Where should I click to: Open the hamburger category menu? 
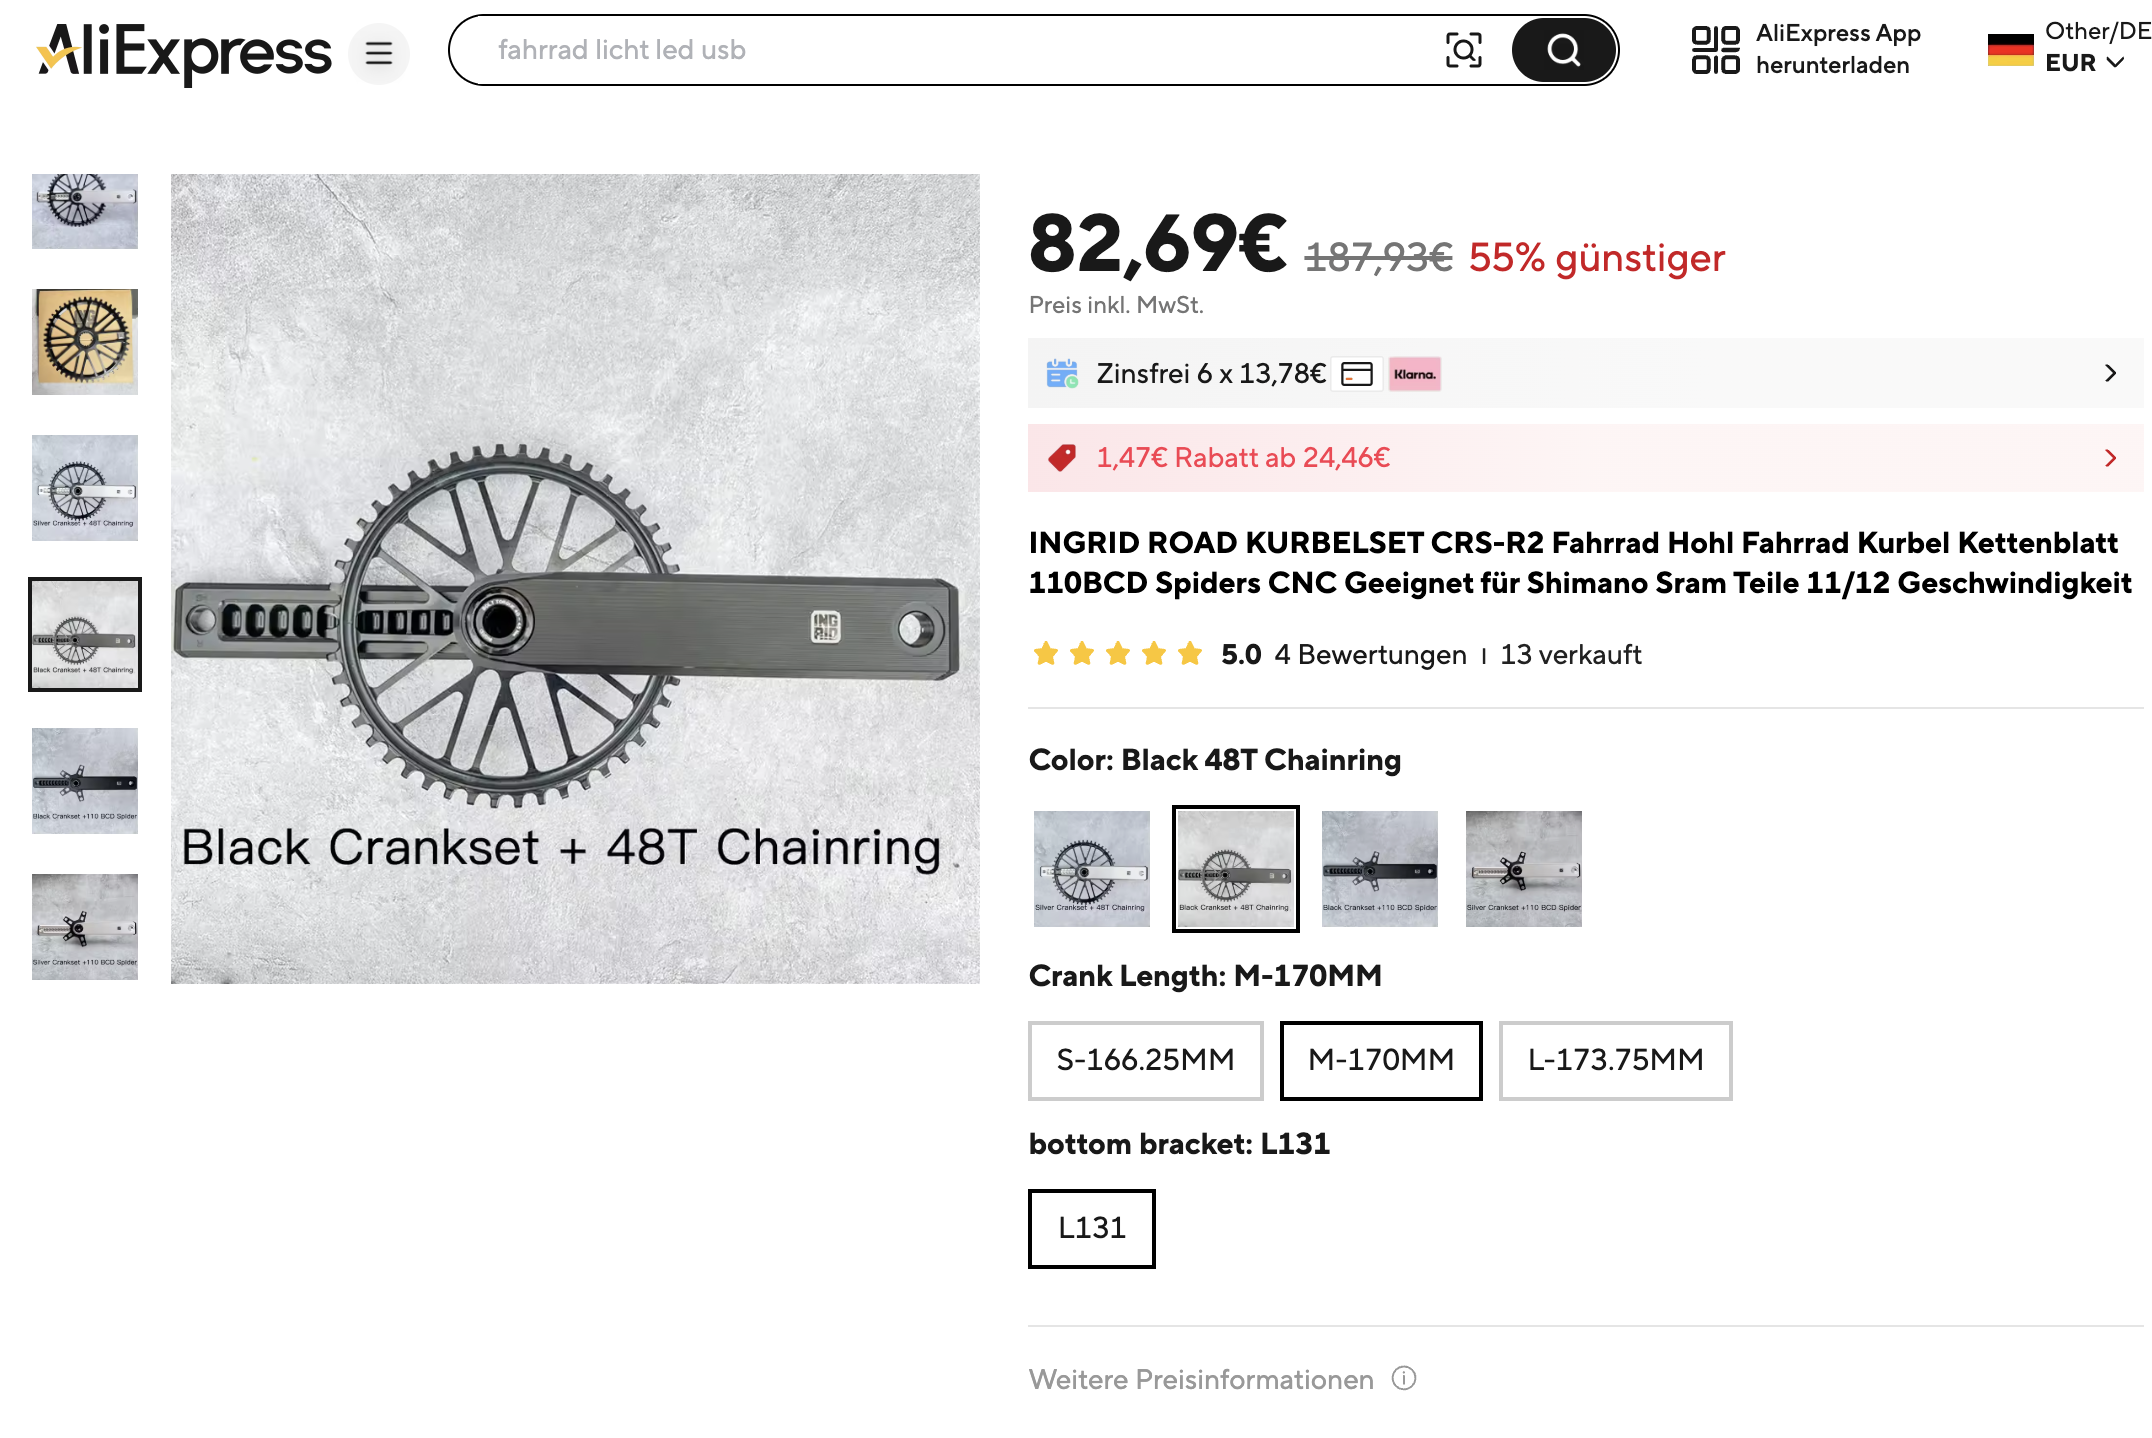click(379, 53)
